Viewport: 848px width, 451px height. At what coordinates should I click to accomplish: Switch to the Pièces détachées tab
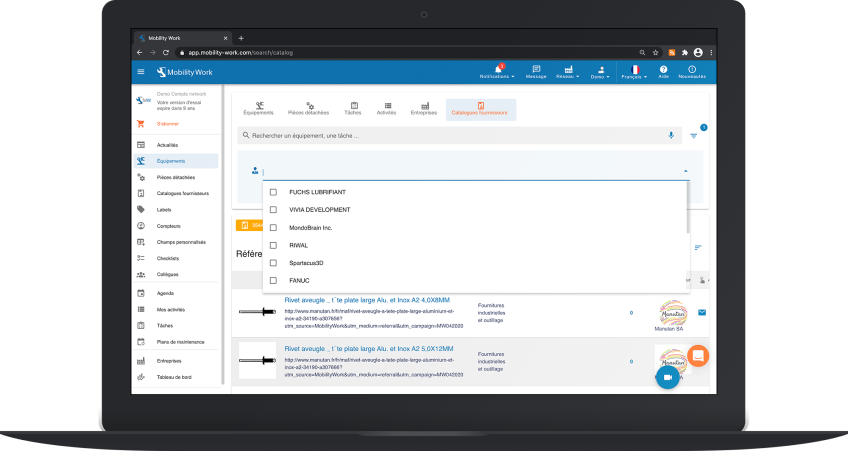308,109
